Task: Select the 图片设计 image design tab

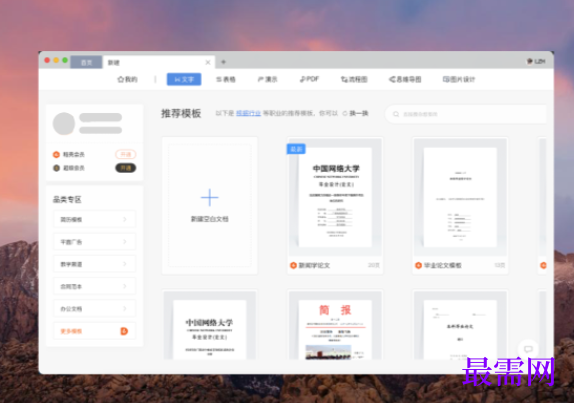Action: click(459, 79)
